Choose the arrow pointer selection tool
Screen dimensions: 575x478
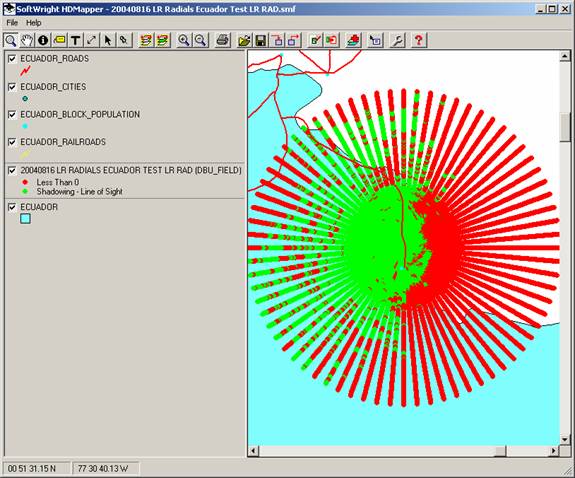(107, 40)
